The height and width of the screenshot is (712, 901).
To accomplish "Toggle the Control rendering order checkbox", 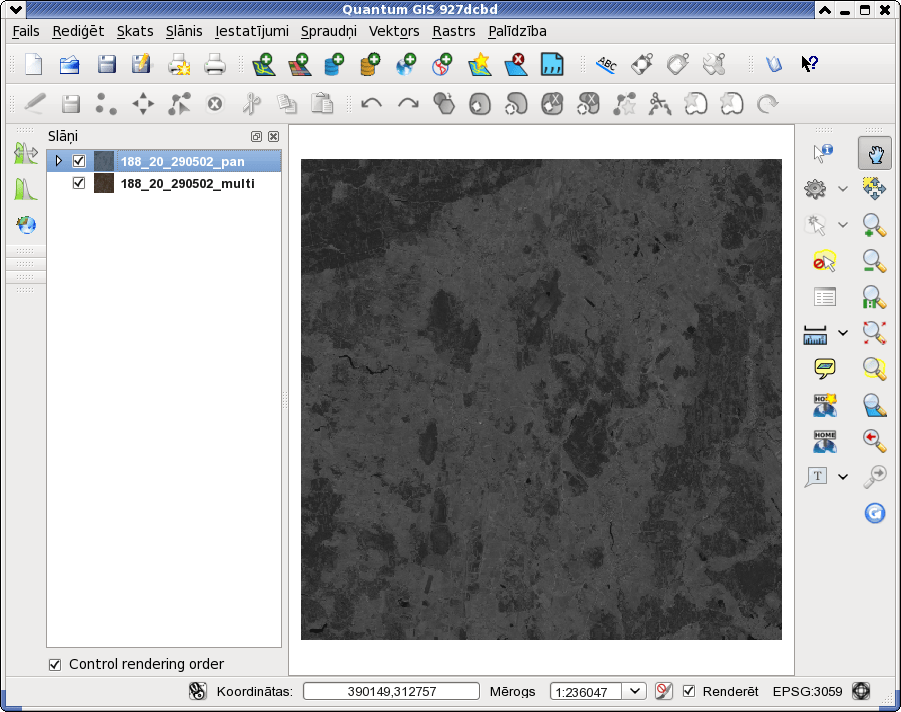I will click(x=55, y=664).
